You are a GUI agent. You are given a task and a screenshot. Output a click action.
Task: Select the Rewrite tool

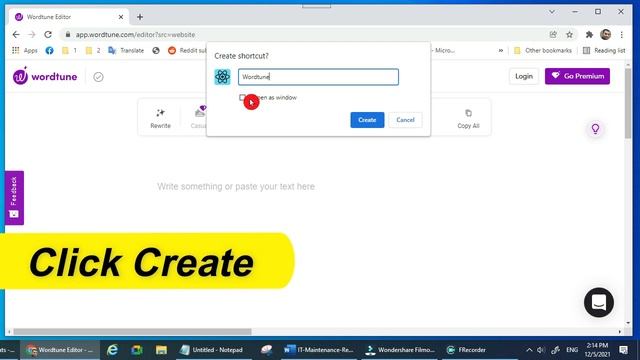(160, 118)
